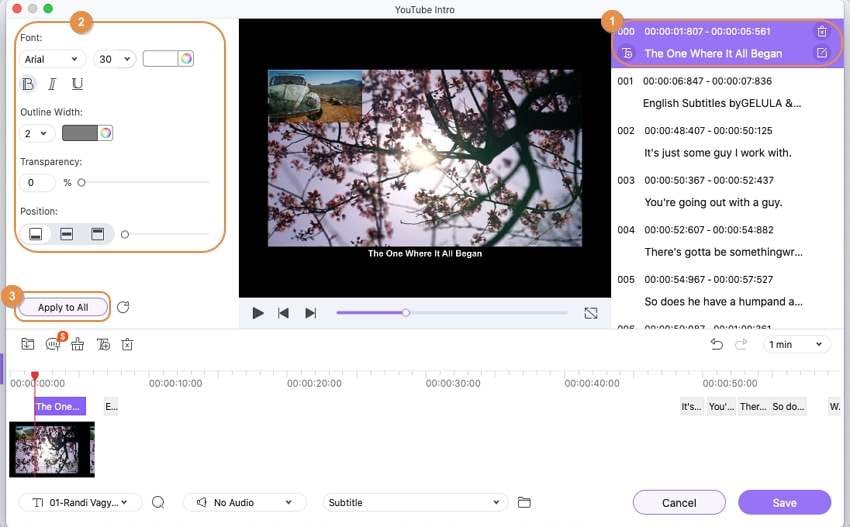
Task: Click the position offset slider handle
Action: tap(125, 234)
